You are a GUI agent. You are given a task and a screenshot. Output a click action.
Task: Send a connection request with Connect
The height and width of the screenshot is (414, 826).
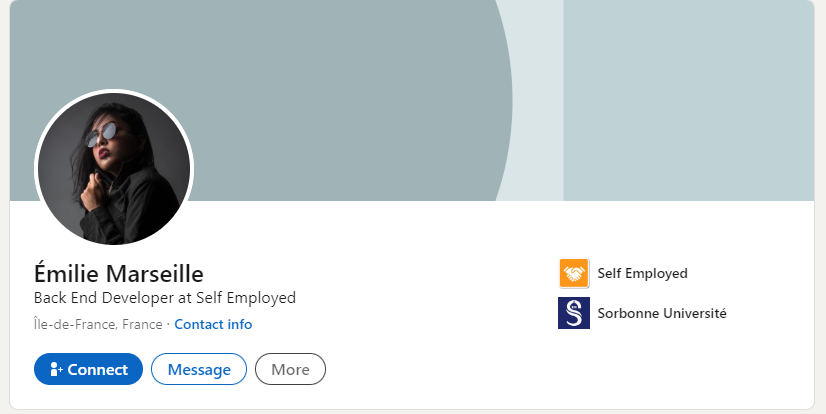pos(88,369)
